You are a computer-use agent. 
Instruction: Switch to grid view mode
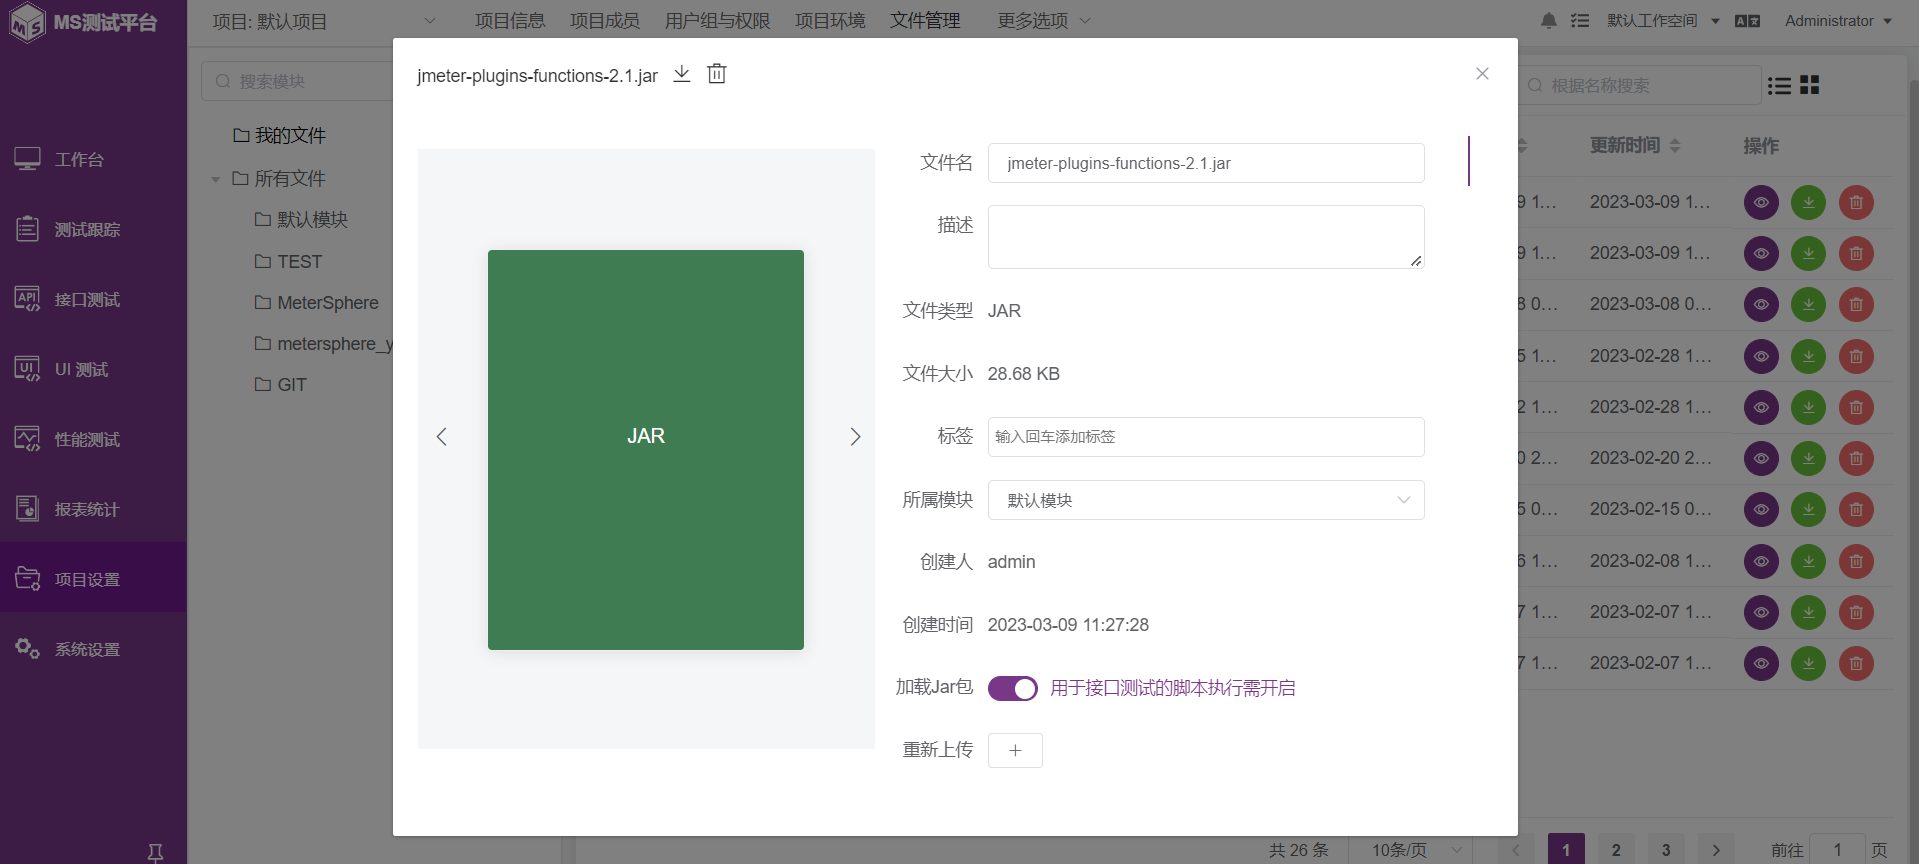[1810, 85]
